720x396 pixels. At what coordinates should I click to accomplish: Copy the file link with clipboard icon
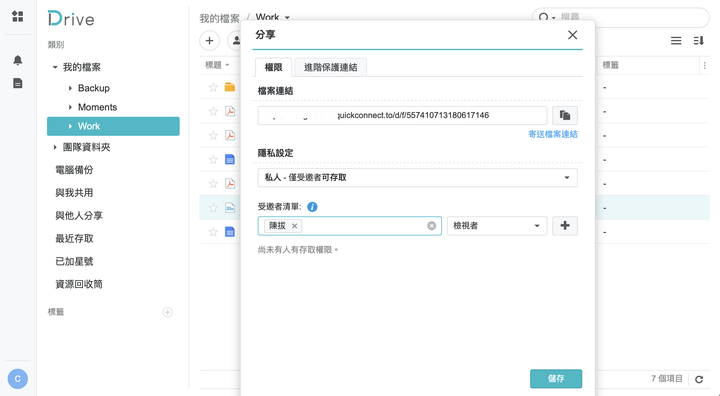click(x=565, y=115)
